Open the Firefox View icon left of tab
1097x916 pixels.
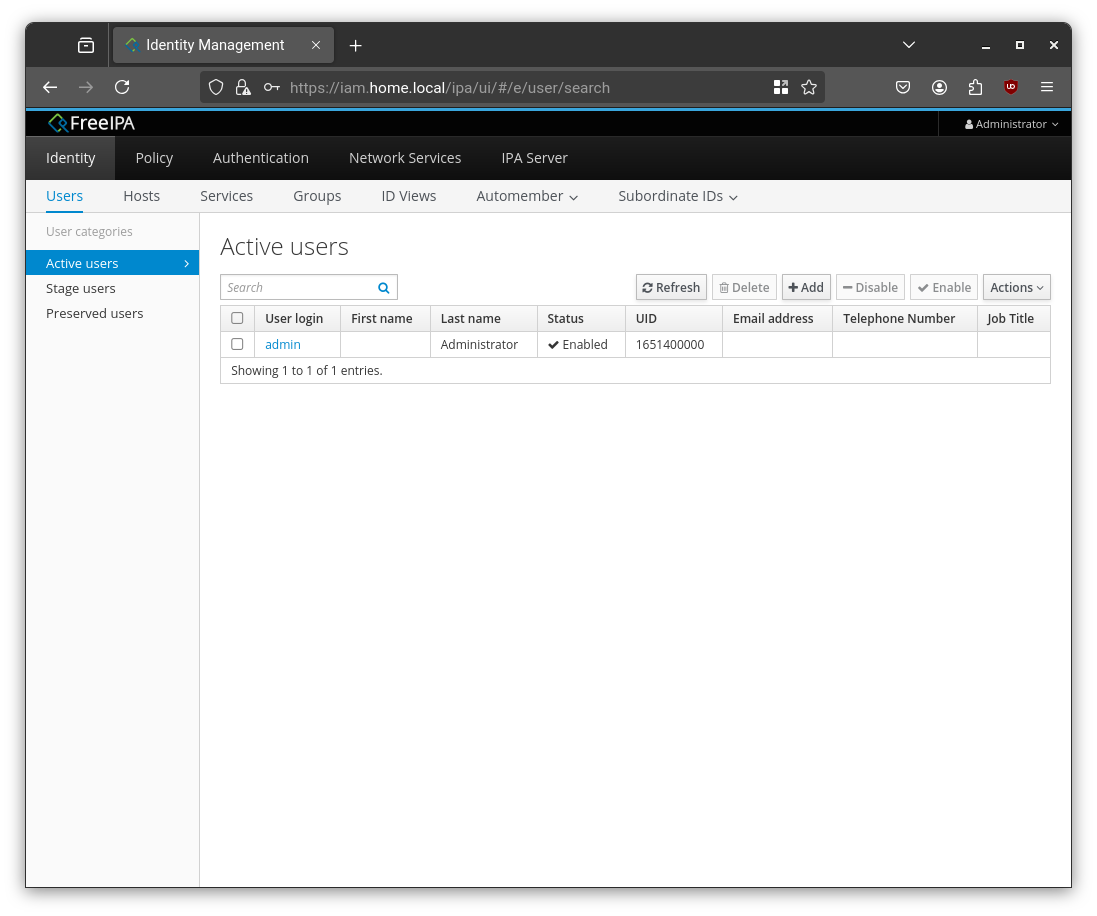[86, 45]
